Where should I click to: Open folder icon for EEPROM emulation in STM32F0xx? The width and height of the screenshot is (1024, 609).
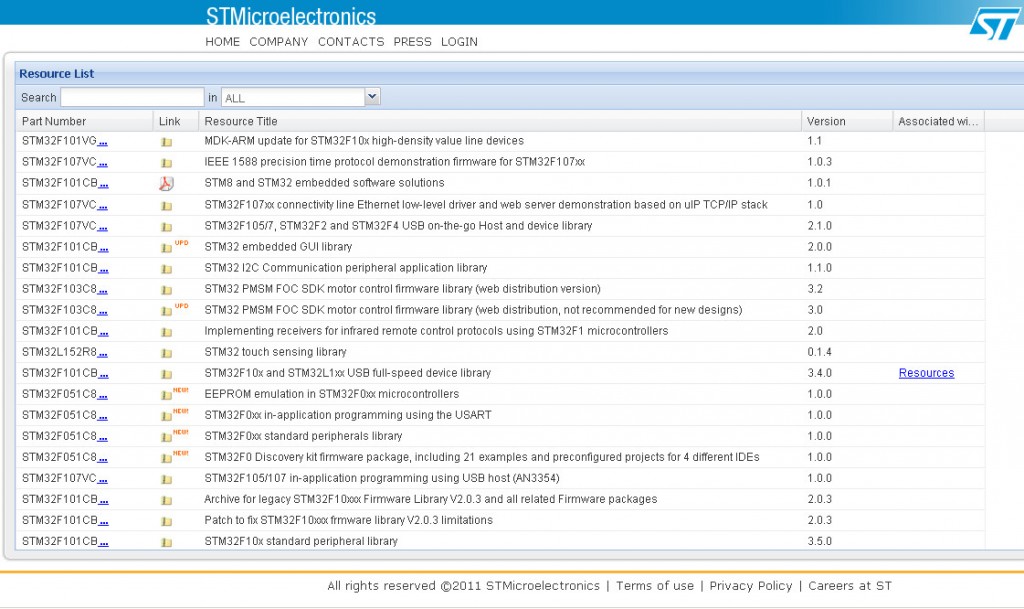pyautogui.click(x=167, y=395)
